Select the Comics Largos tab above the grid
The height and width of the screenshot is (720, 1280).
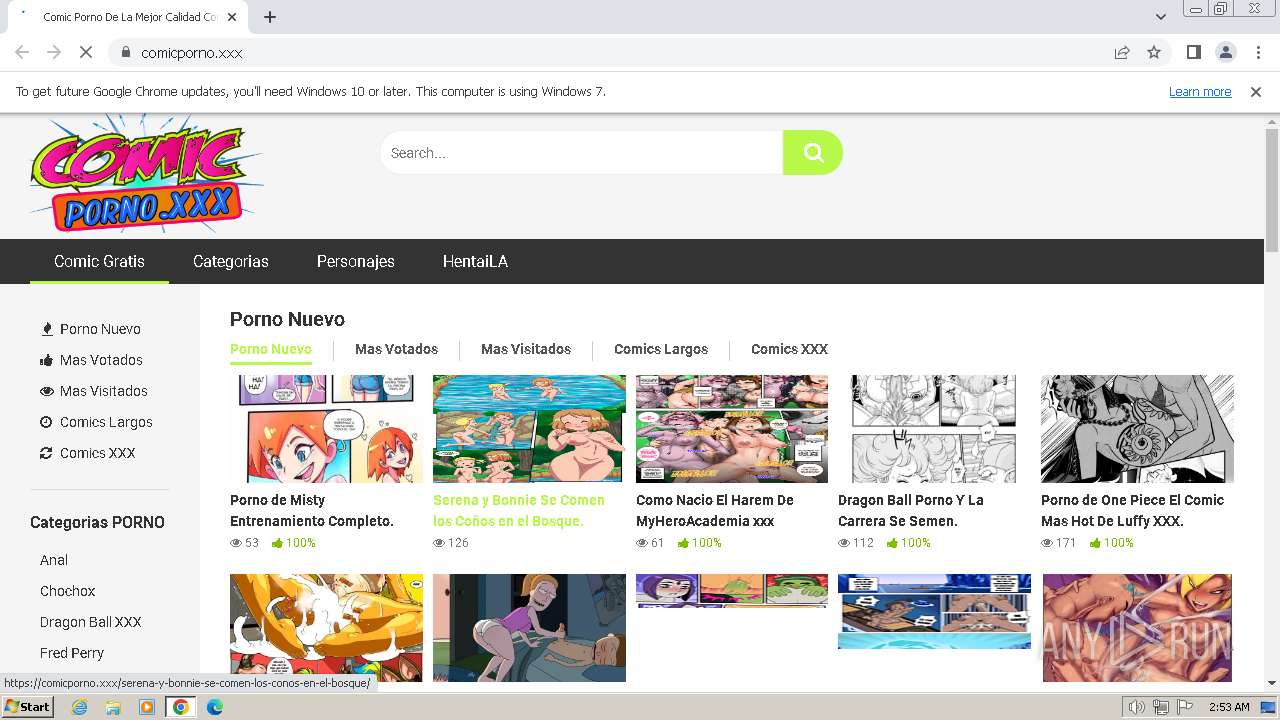(661, 349)
